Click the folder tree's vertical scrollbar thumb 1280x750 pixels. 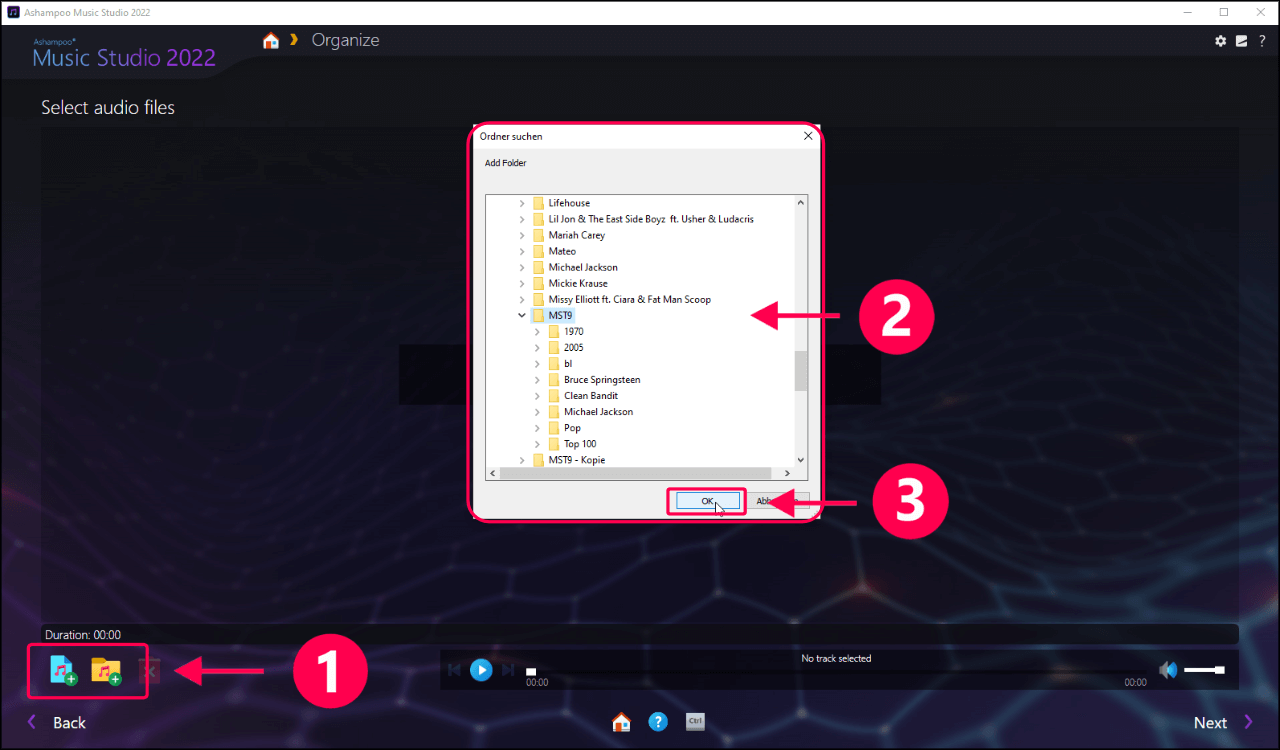click(x=800, y=371)
